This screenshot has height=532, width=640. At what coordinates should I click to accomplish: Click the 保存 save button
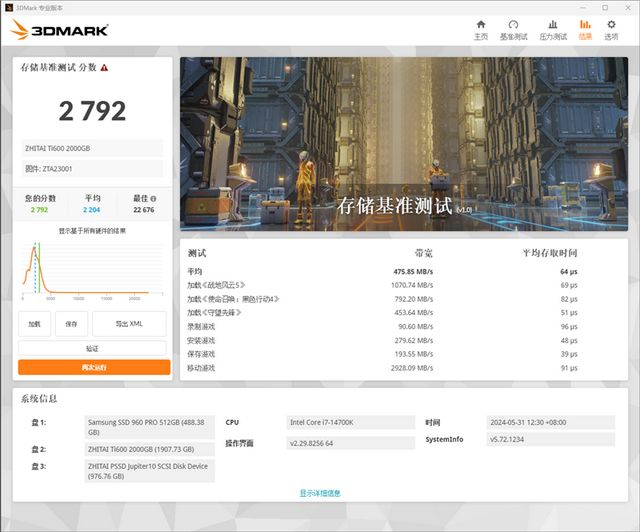[x=71, y=324]
